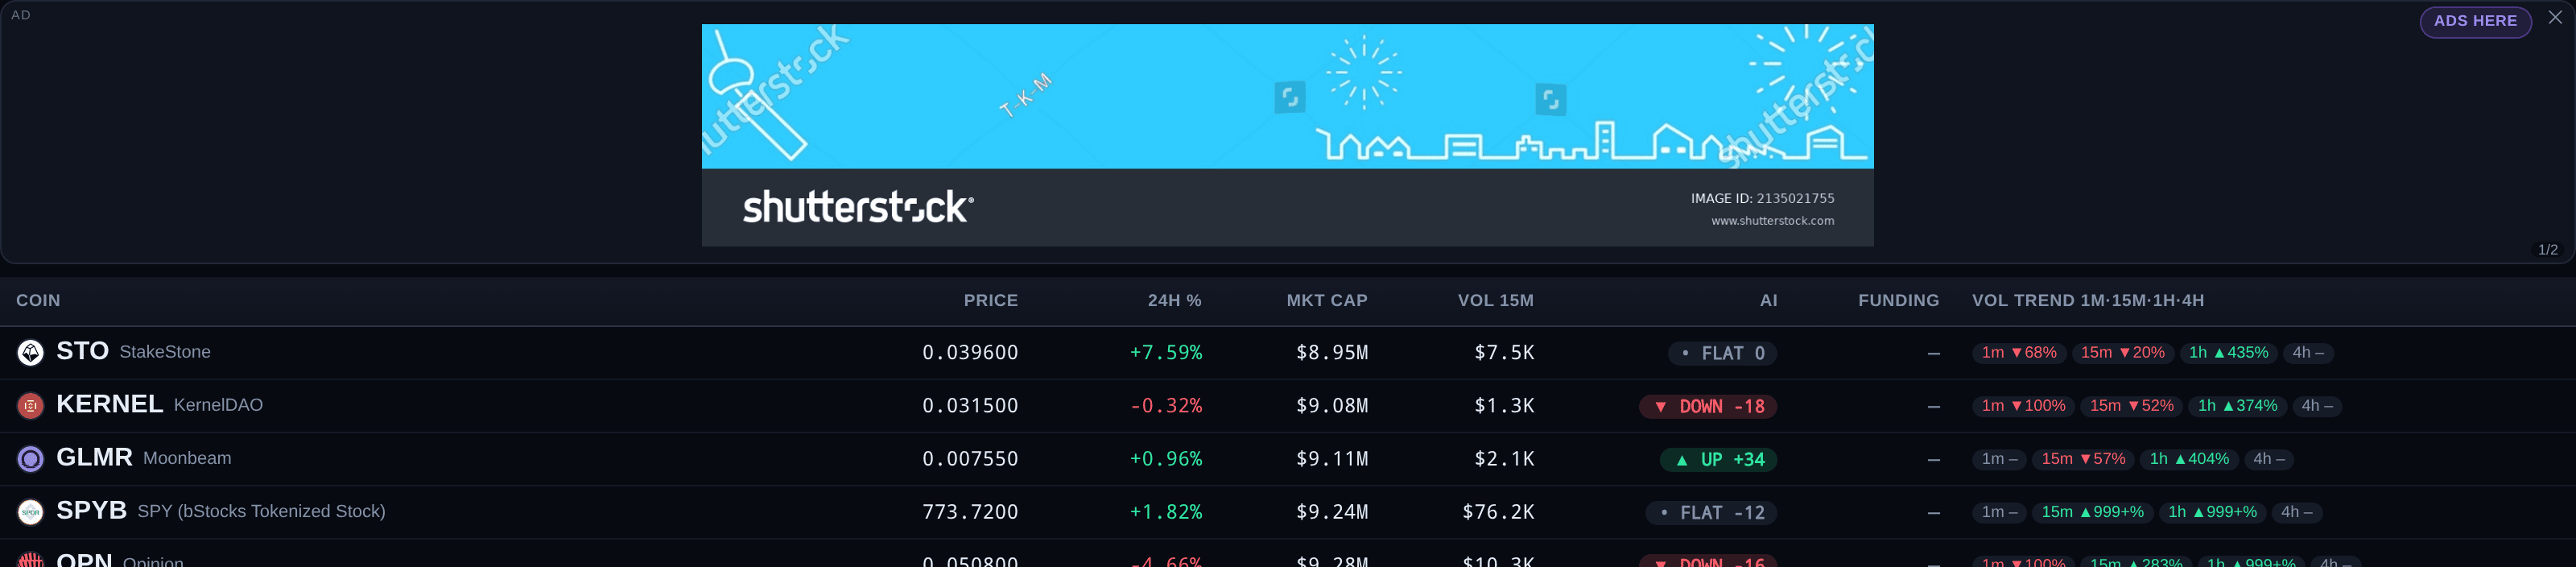2576x567 pixels.
Task: Click the www.shutterstock.com text in ad
Action: (1772, 221)
